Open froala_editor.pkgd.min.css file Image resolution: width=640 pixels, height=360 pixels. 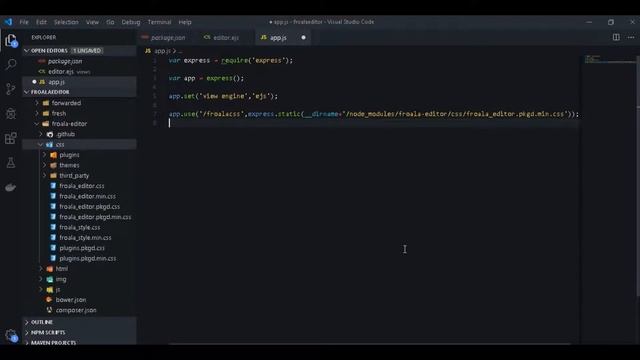click(95, 217)
